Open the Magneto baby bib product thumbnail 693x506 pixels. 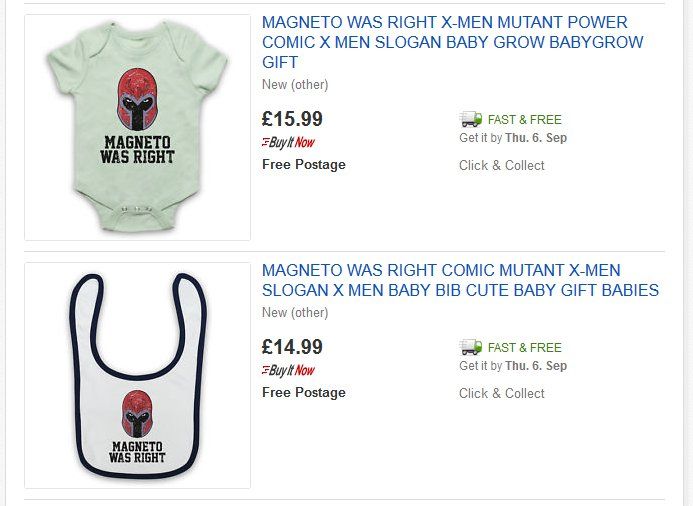tap(137, 375)
